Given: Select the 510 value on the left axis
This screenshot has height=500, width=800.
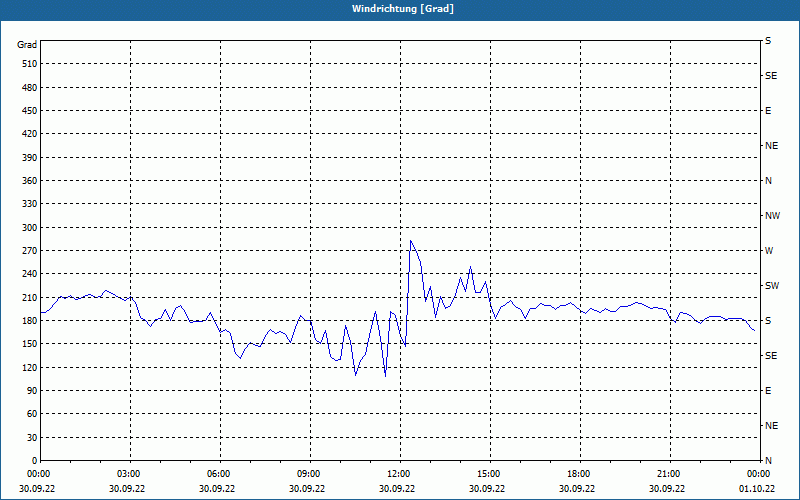Looking at the screenshot, I should coord(30,64).
